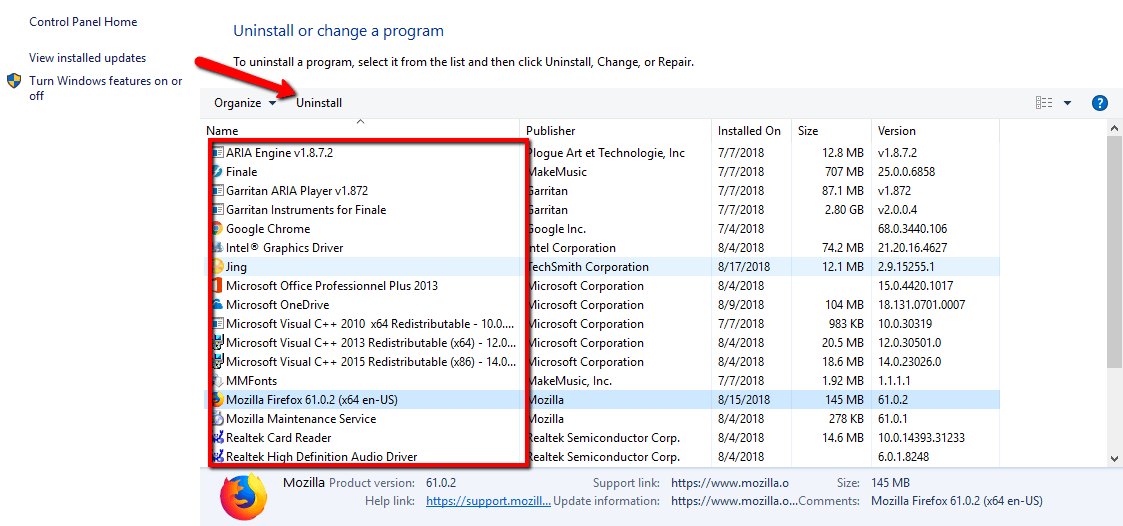Click the Visual C++ 2010 x64 icon
The height and width of the screenshot is (526, 1123).
(x=218, y=324)
